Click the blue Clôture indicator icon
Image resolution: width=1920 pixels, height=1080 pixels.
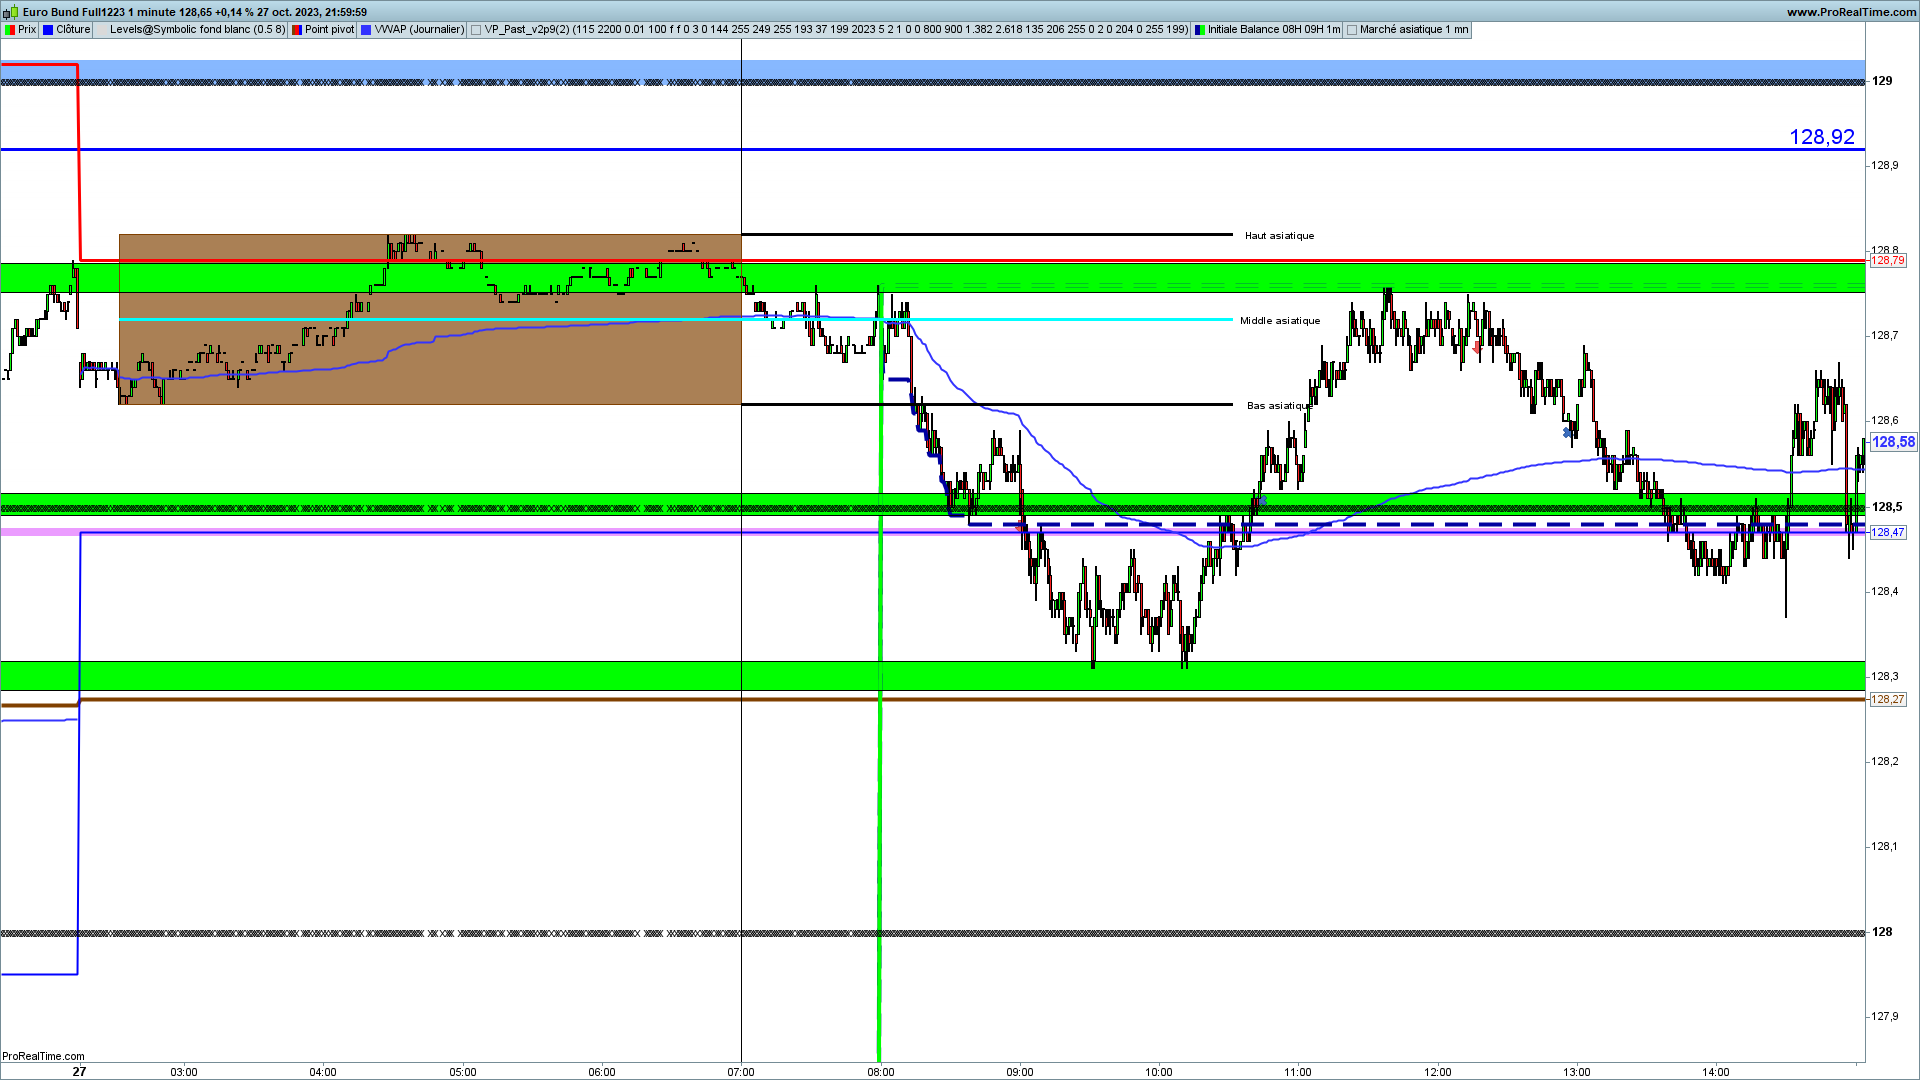(48, 30)
